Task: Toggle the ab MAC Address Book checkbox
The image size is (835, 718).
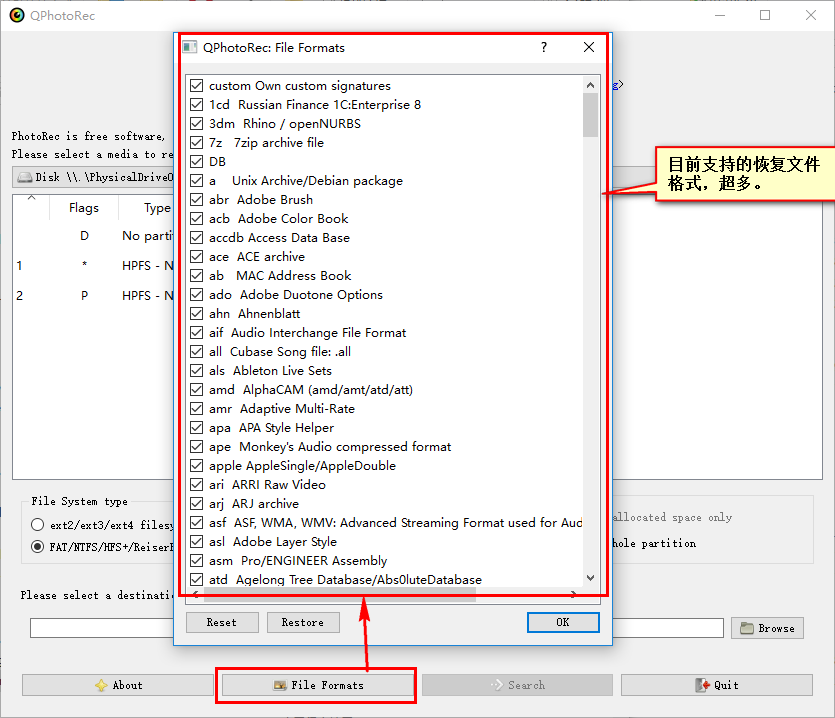Action: point(197,275)
